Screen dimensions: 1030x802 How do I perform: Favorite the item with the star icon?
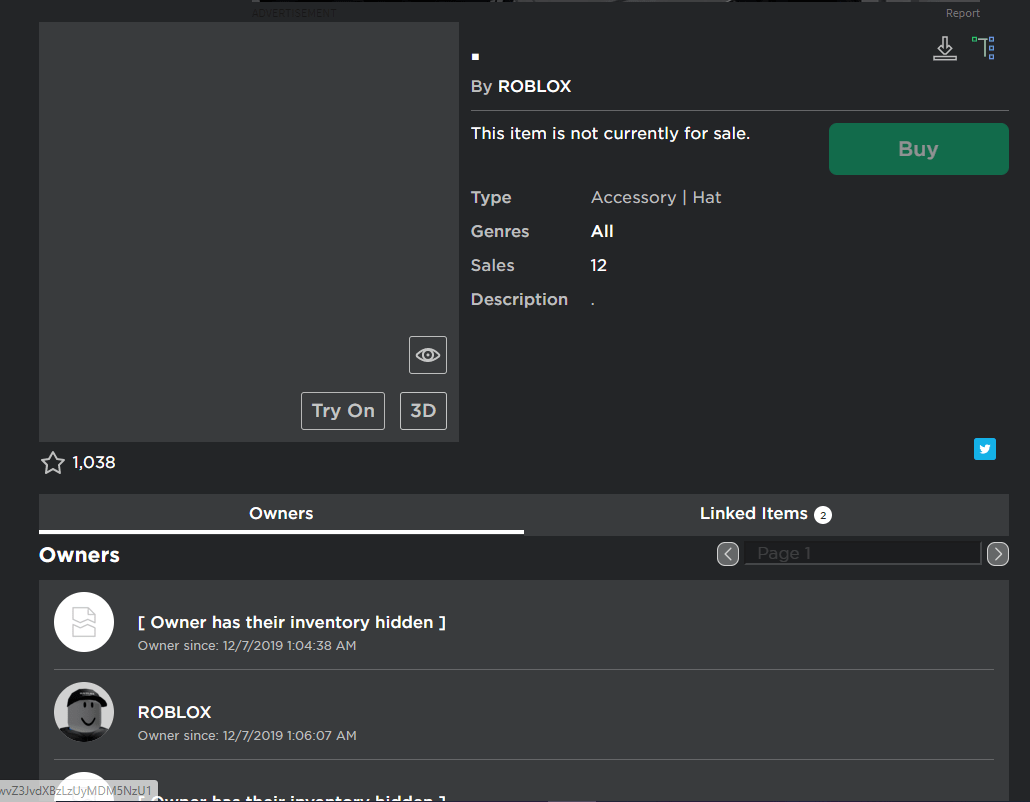coord(53,463)
